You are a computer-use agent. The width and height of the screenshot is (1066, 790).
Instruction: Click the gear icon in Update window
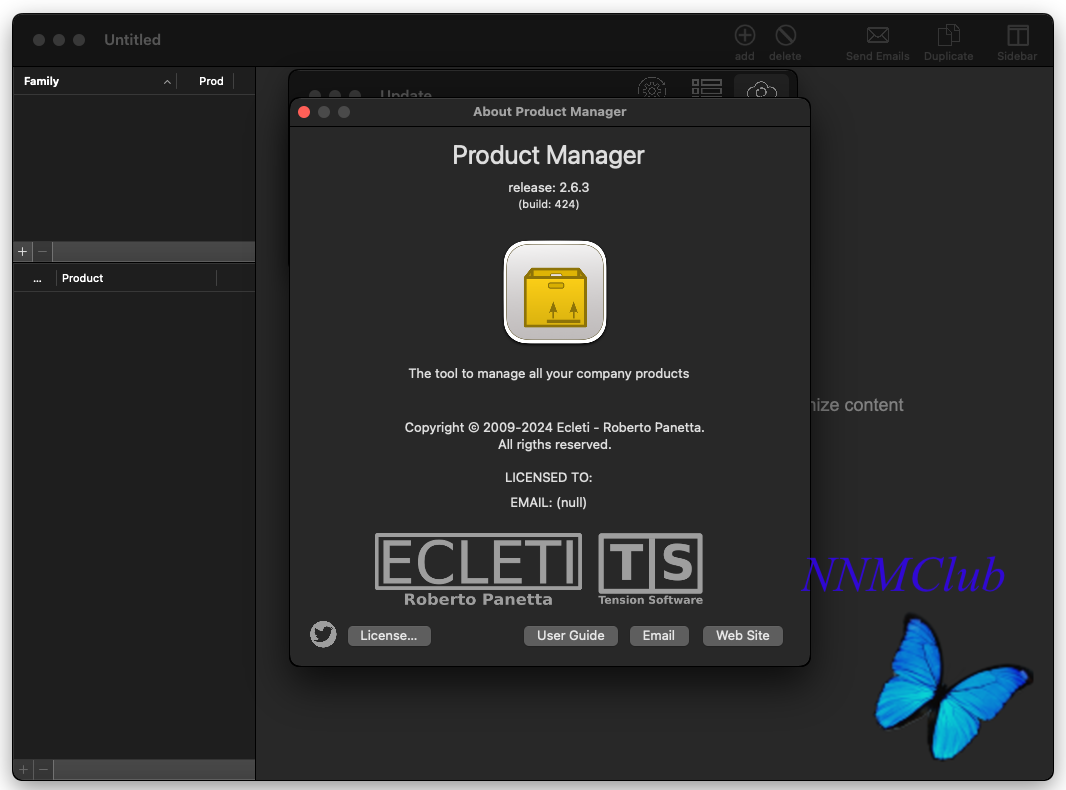tap(651, 88)
